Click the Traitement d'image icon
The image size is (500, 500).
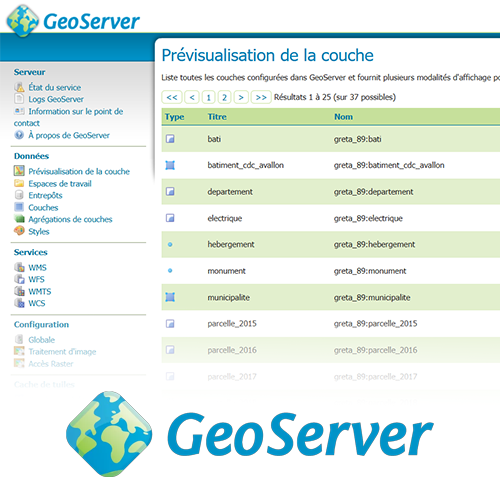coord(19,351)
